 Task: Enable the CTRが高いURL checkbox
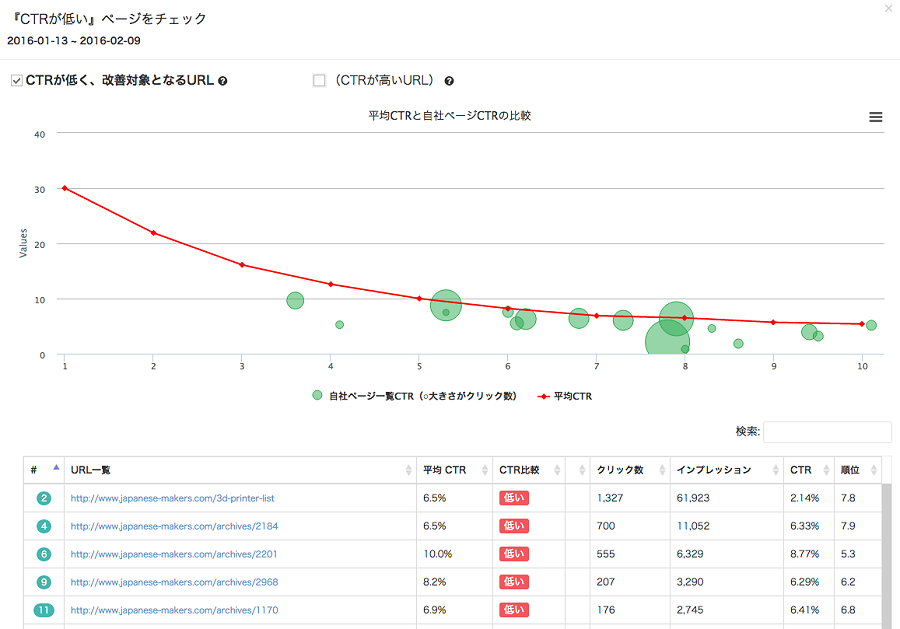pyautogui.click(x=319, y=81)
